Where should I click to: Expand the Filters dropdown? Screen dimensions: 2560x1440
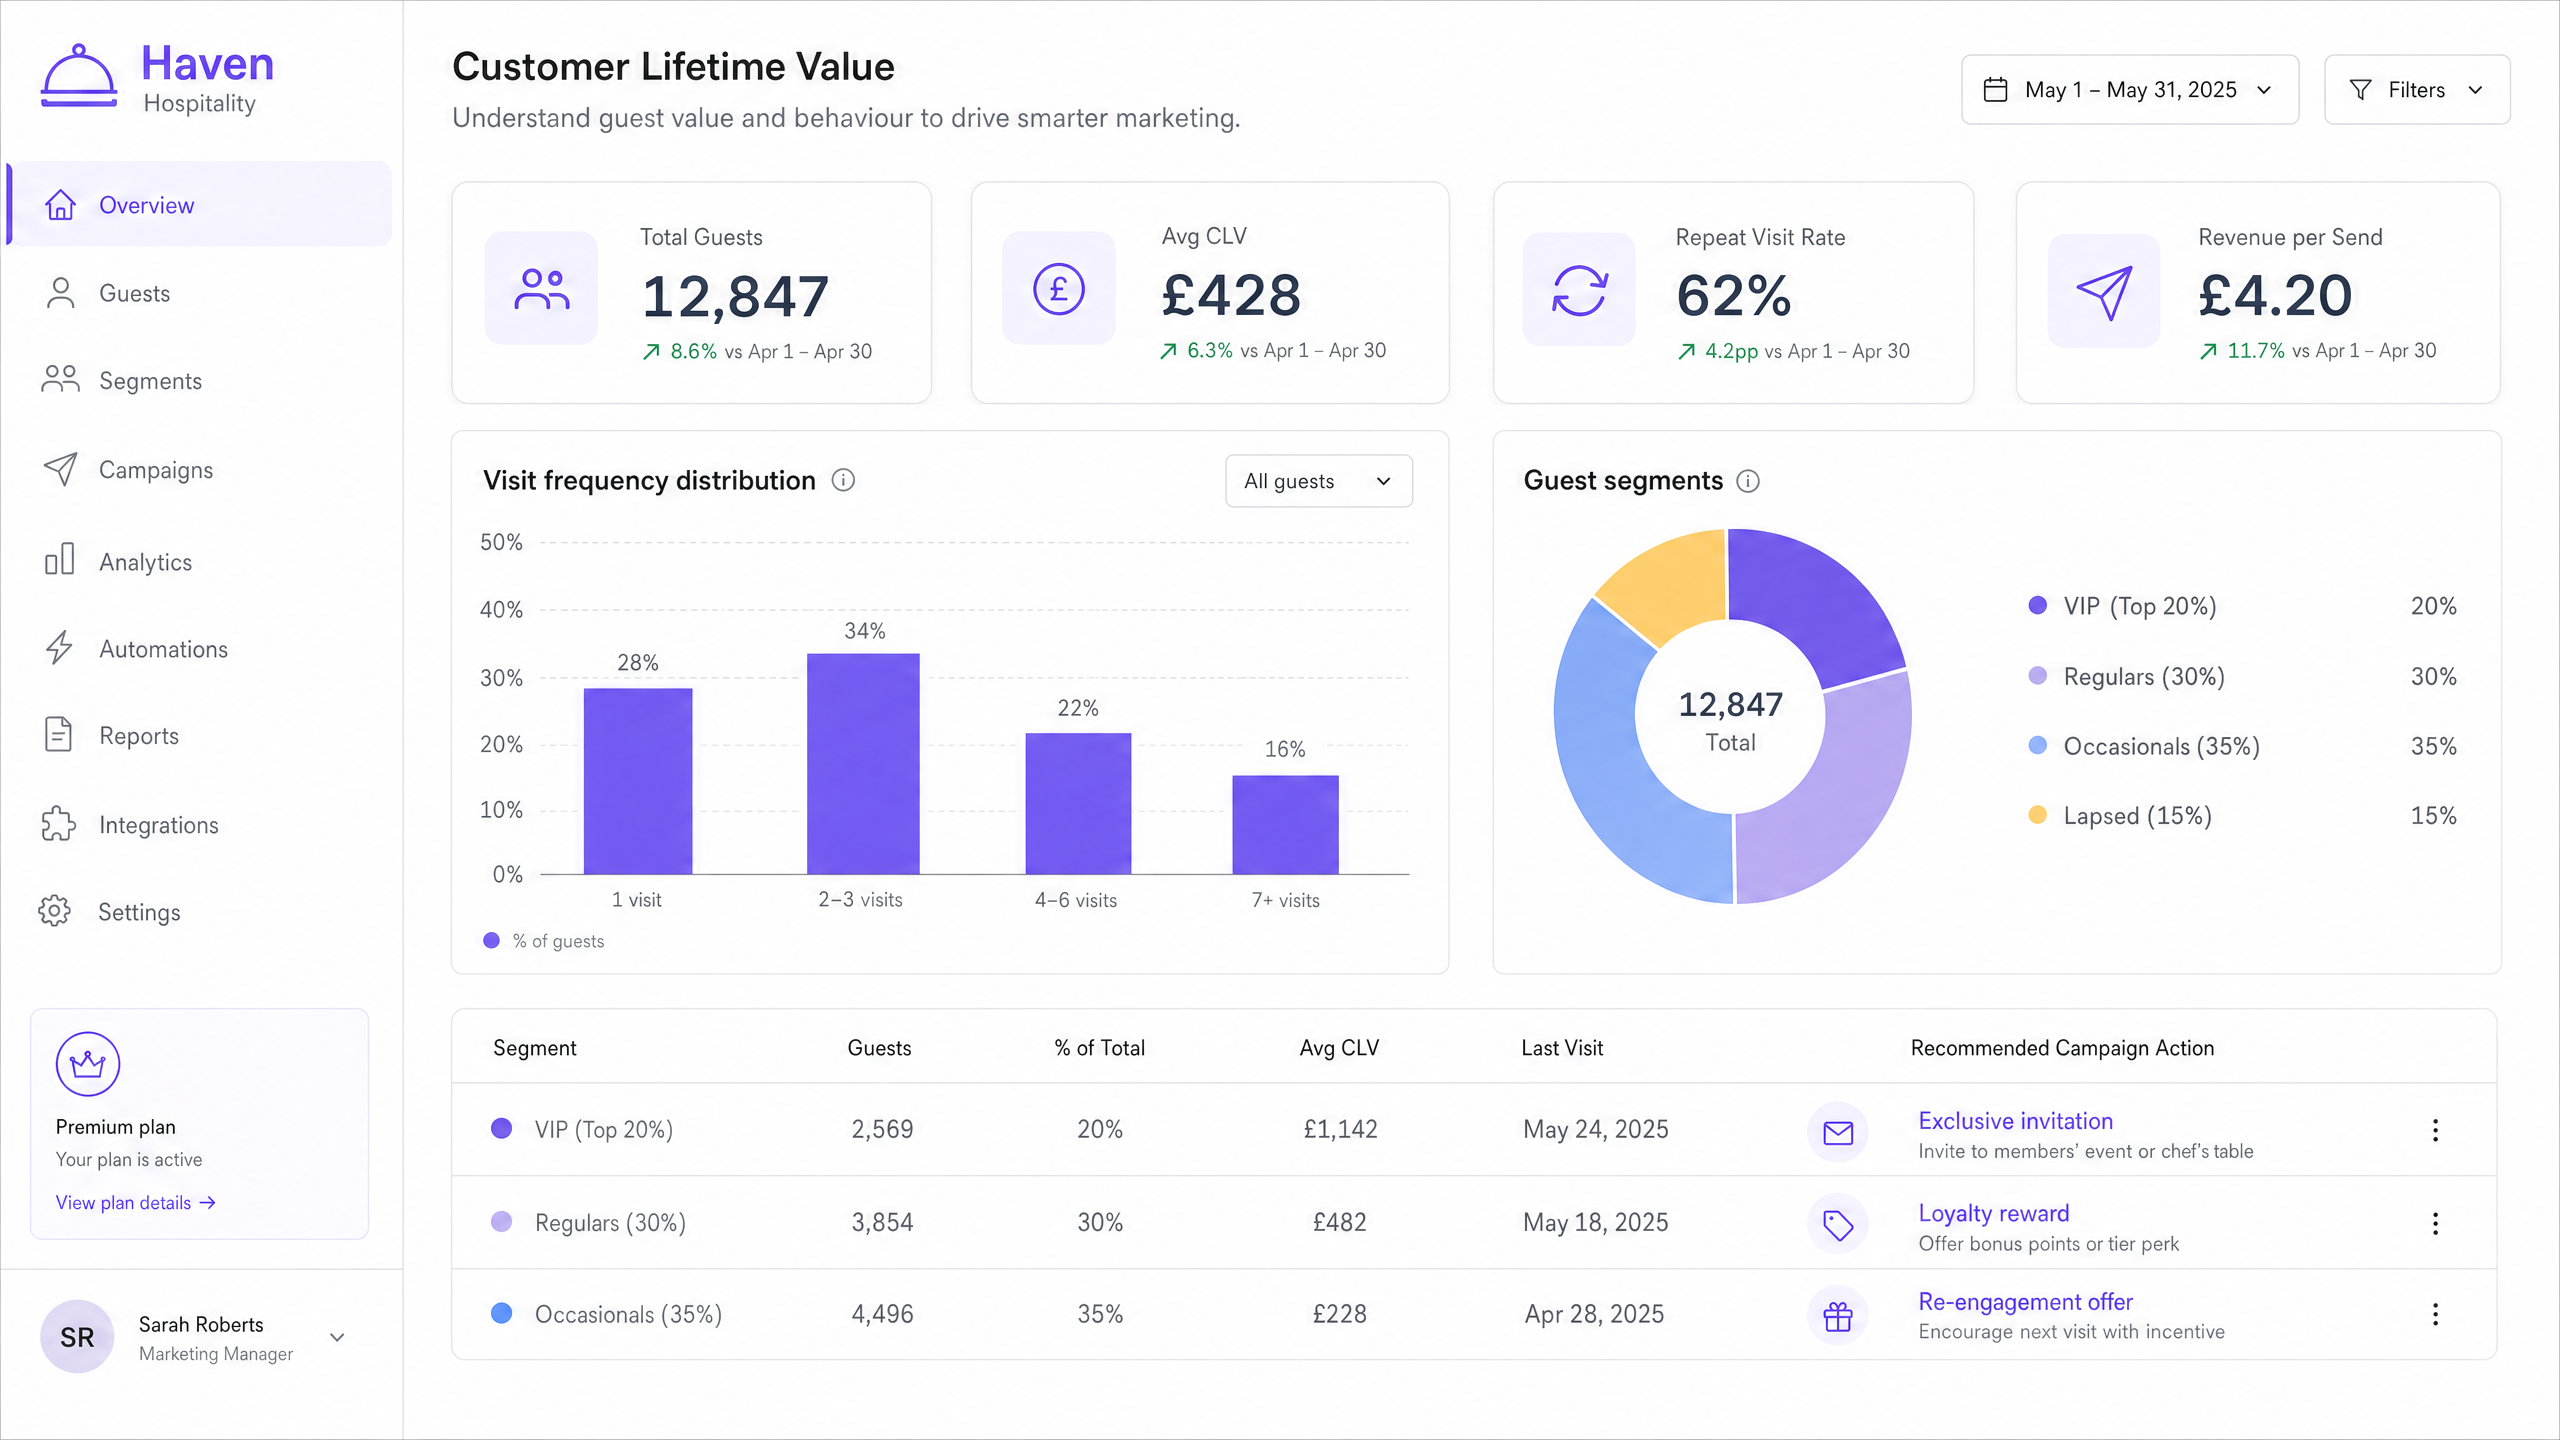pos(2417,90)
